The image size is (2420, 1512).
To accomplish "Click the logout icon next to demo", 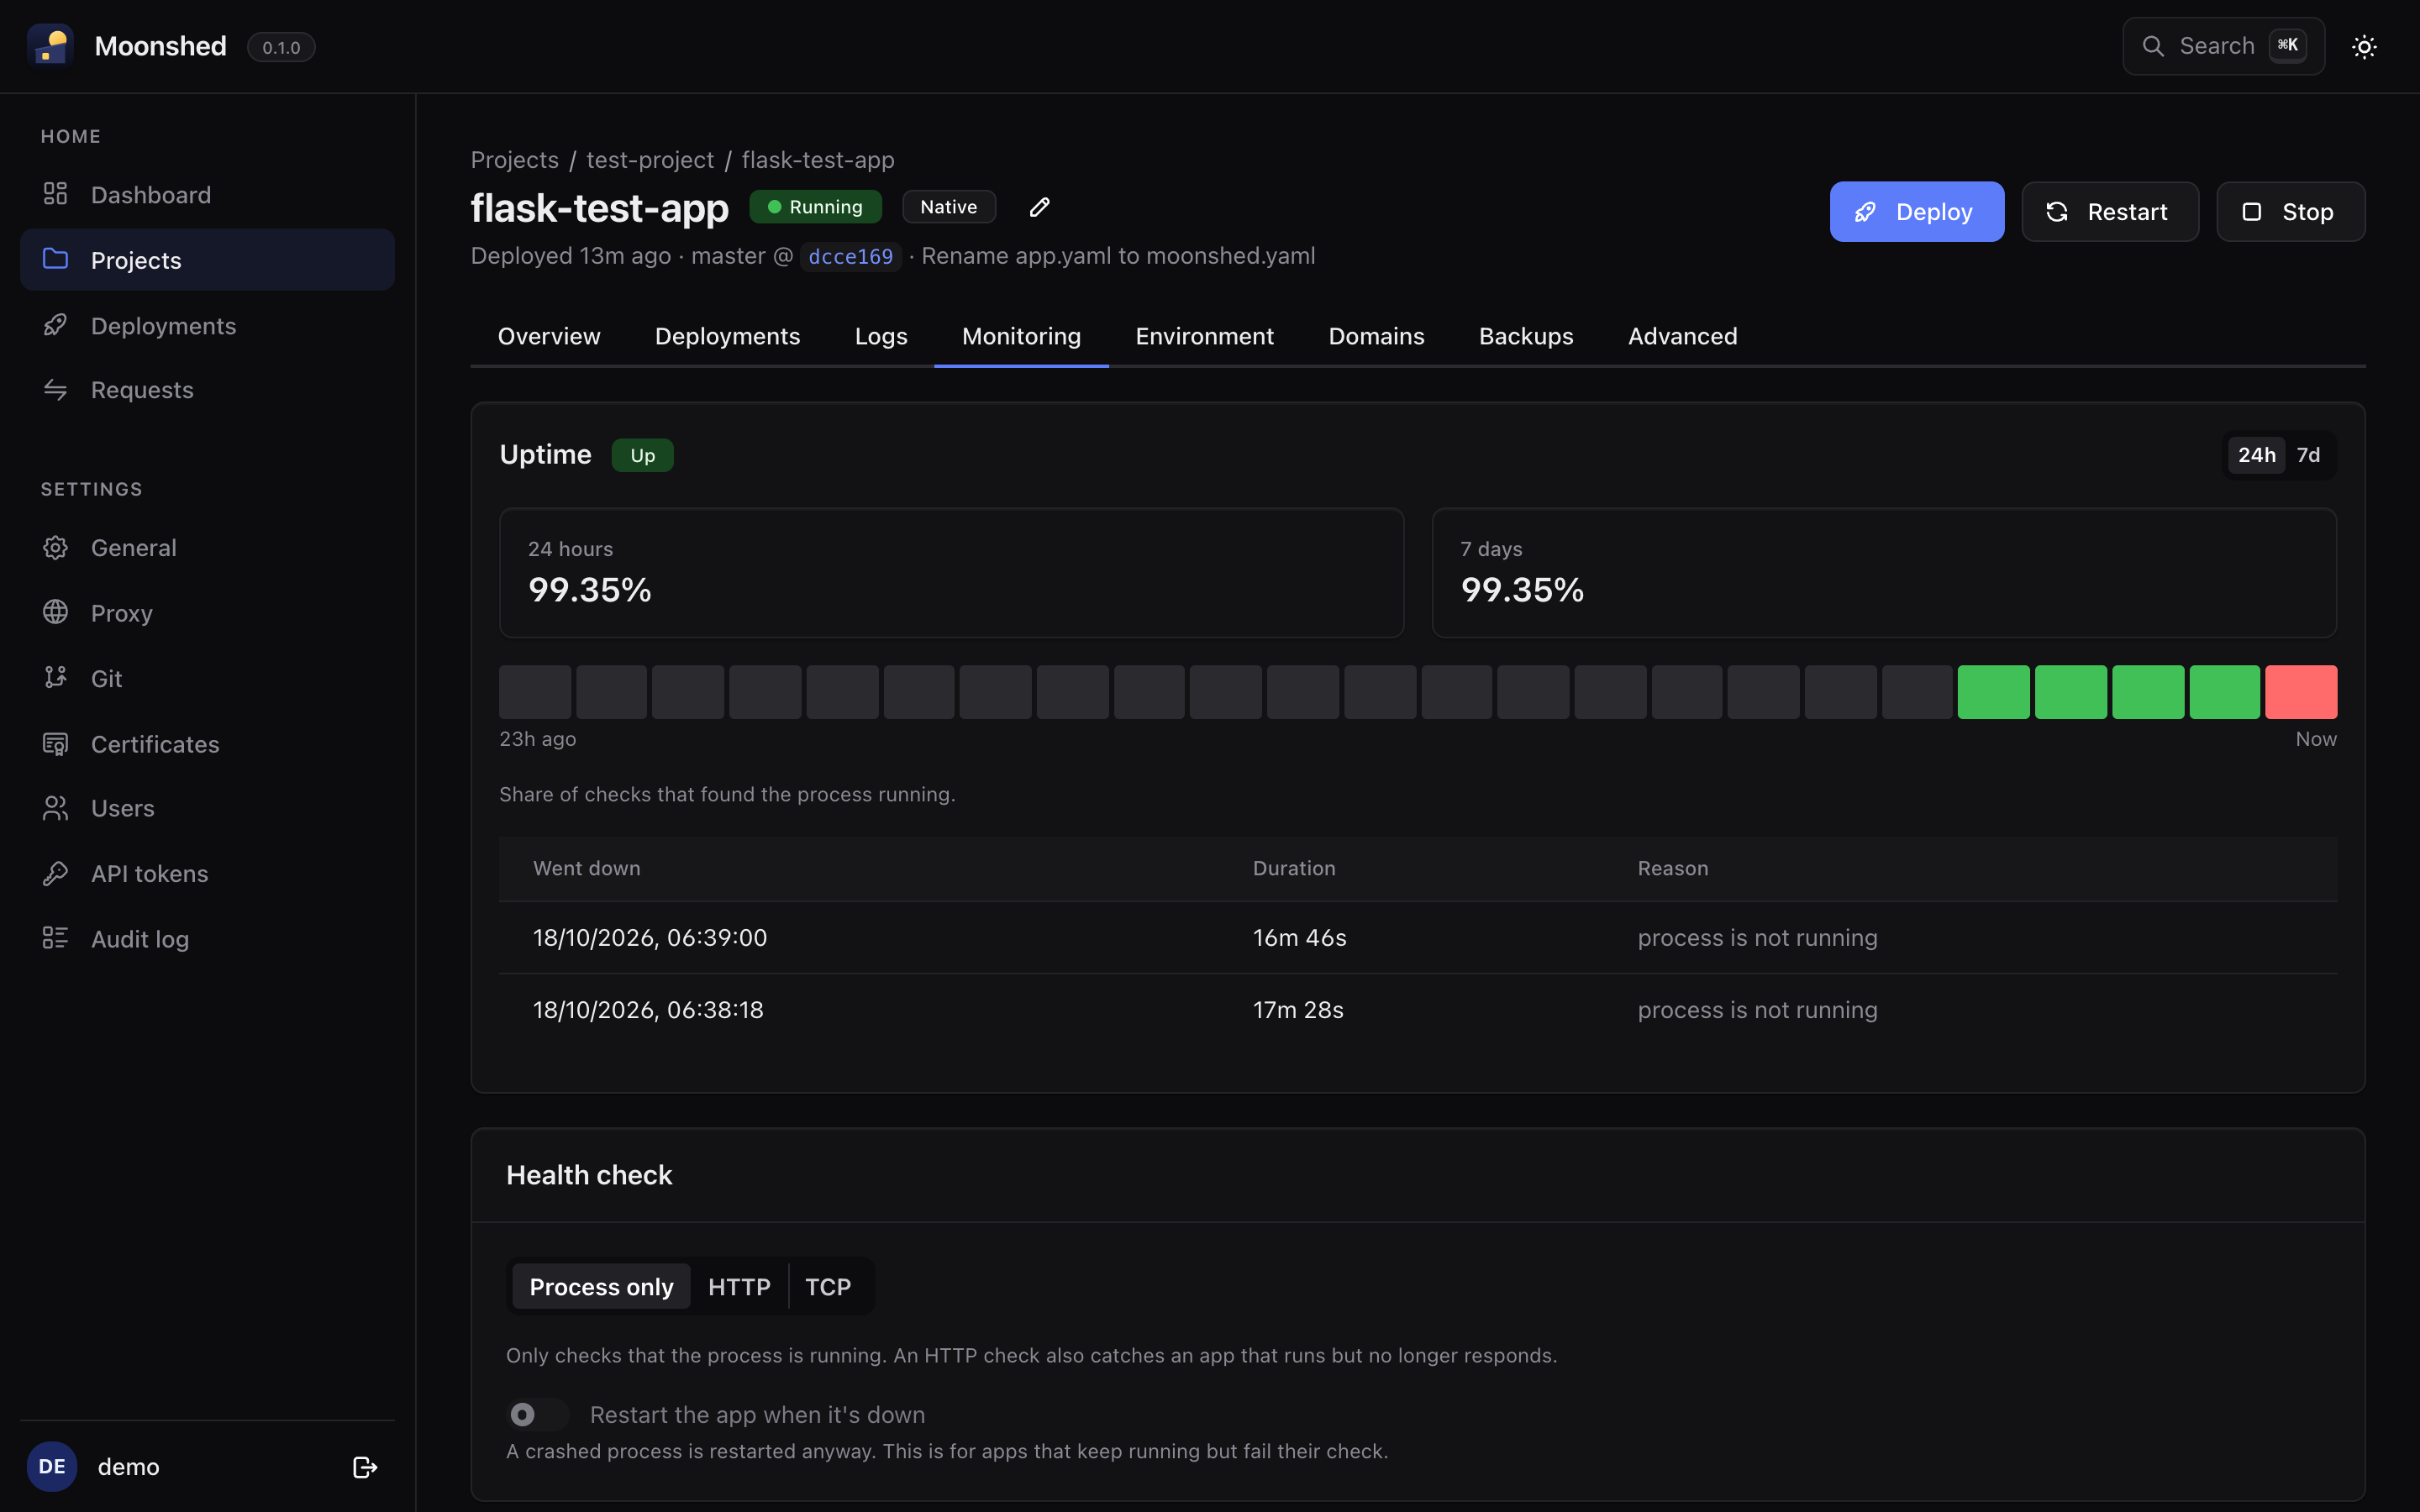I will (365, 1467).
